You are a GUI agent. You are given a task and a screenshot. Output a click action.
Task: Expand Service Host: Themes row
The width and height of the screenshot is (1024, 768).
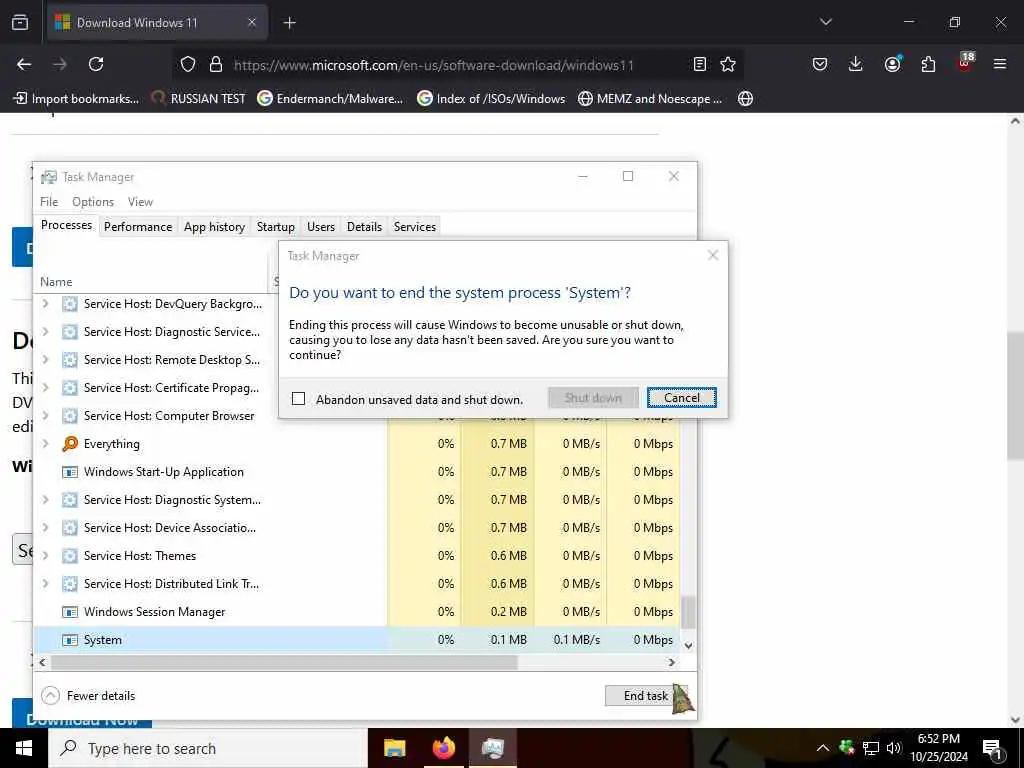(x=45, y=556)
